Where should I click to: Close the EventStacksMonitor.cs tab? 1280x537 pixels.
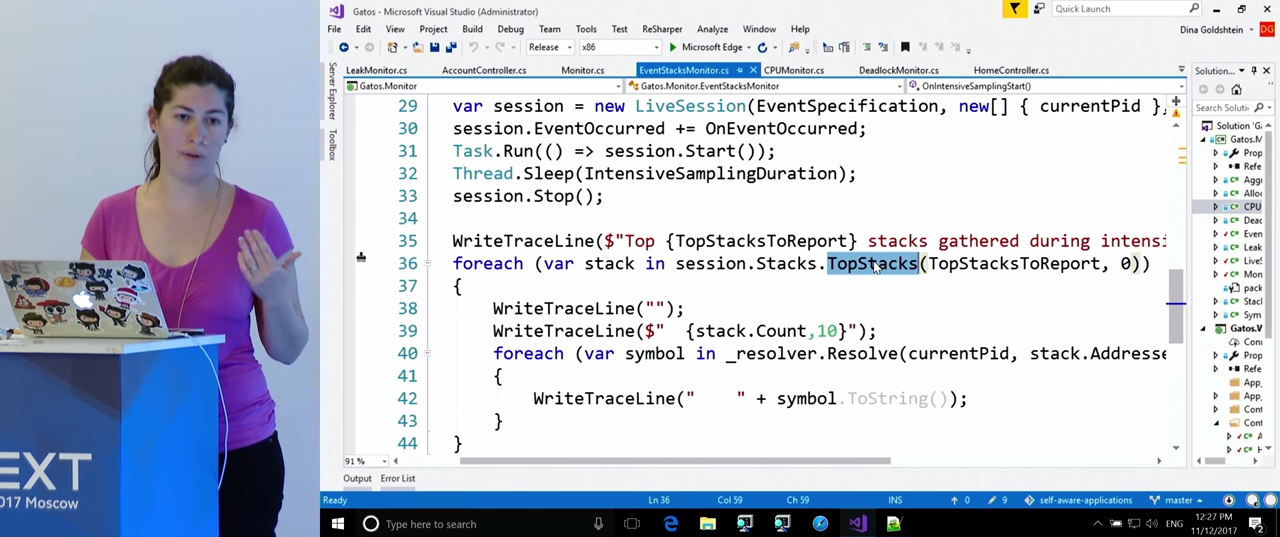(x=753, y=70)
